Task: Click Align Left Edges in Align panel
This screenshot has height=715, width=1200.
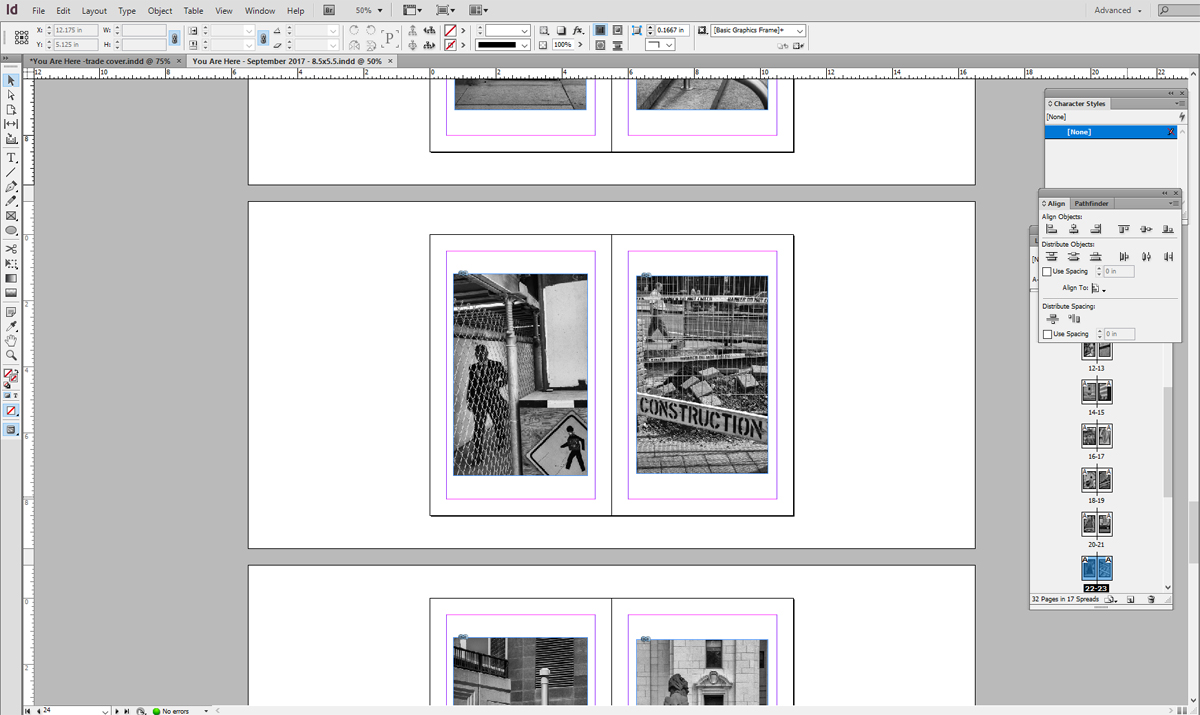Action: [x=1051, y=229]
